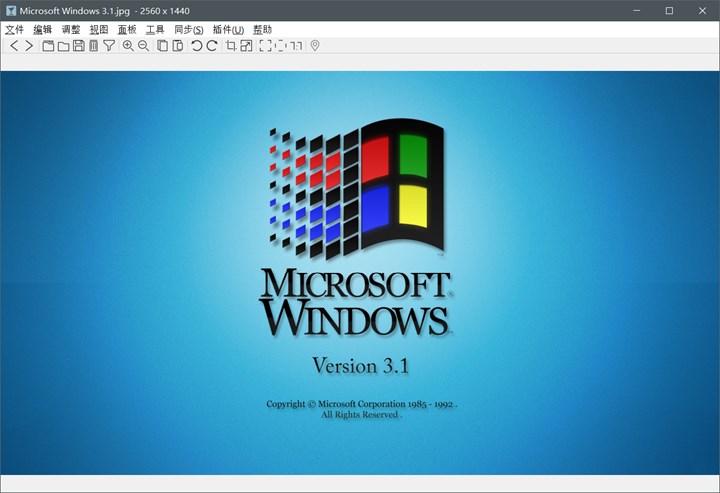Open folder using the folder icon
720x493 pixels.
click(63, 46)
